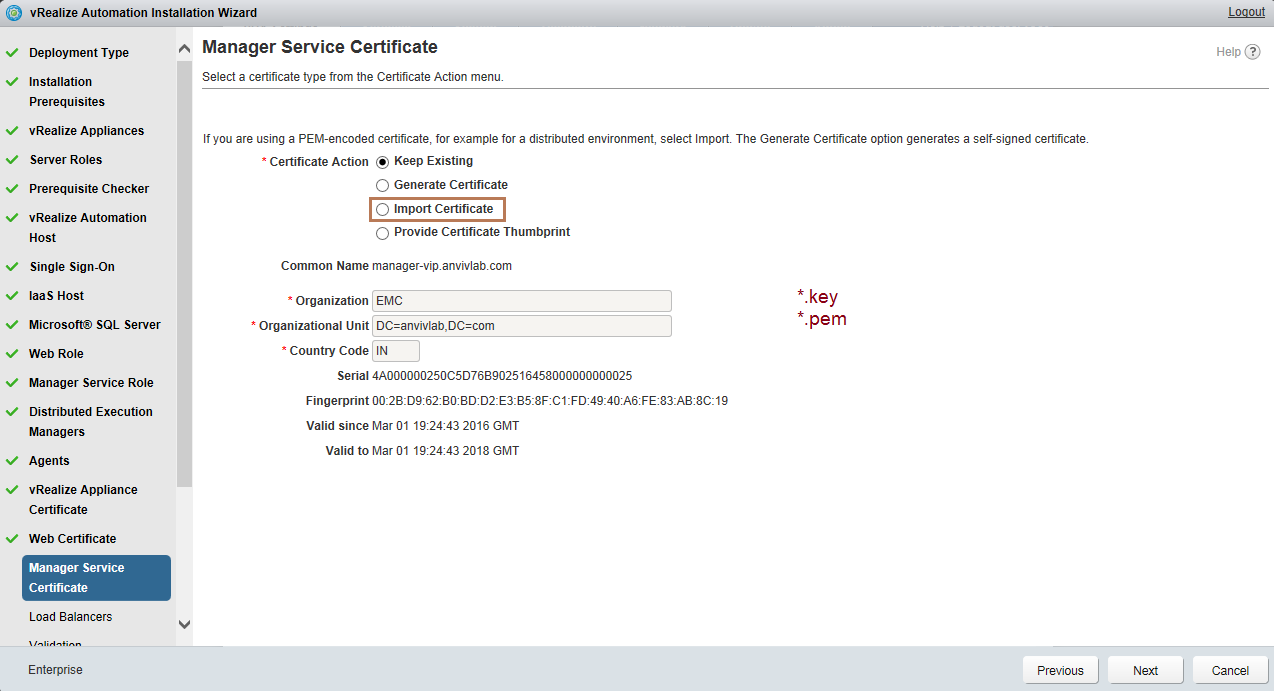Click sidebar scroll down arrow
The height and width of the screenshot is (691, 1274).
point(184,624)
